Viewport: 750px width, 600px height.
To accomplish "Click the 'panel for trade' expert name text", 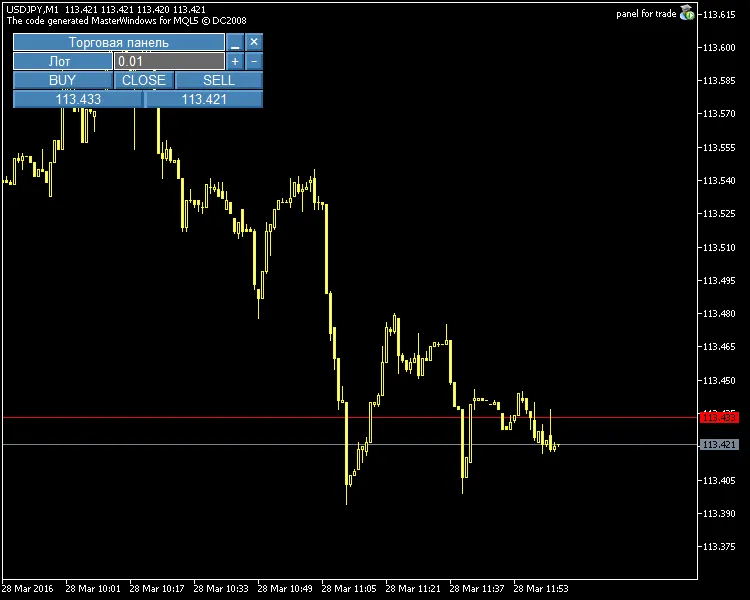I will pyautogui.click(x=645, y=13).
